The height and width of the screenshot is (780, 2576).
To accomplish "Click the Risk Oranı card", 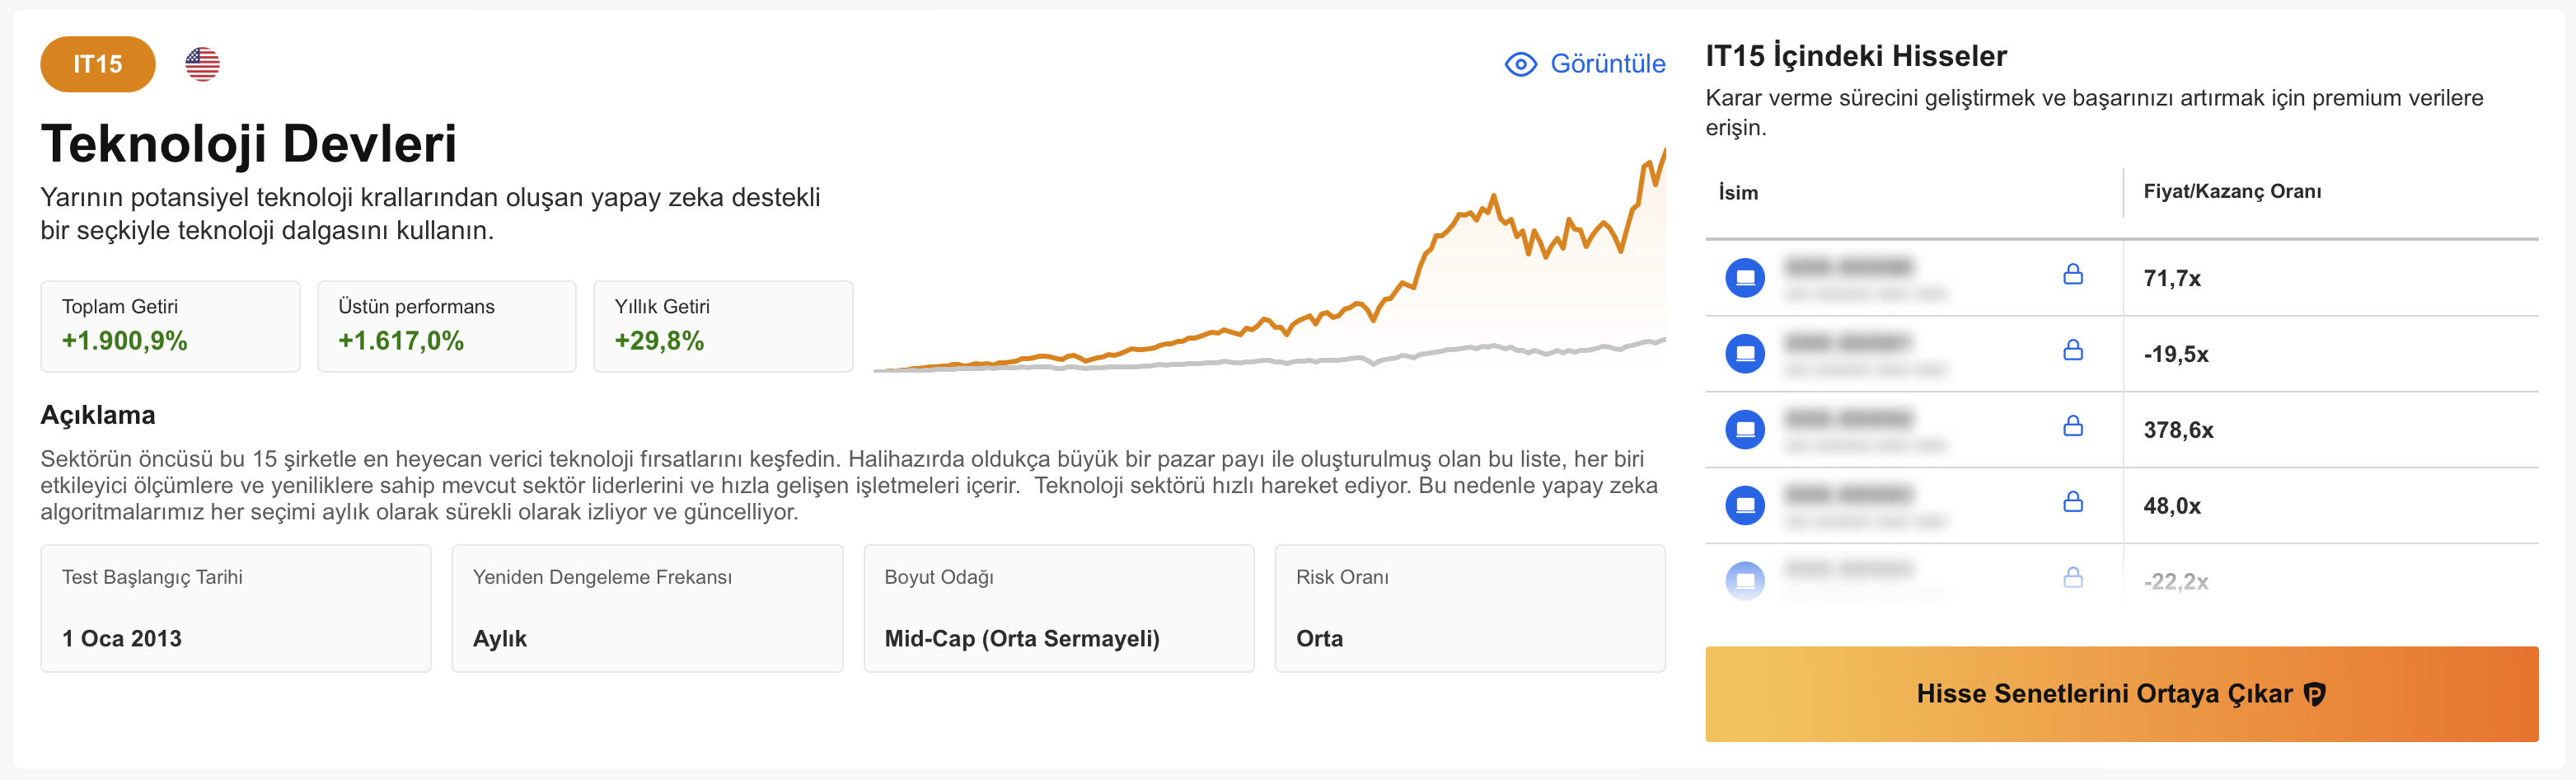I will pyautogui.click(x=1469, y=608).
